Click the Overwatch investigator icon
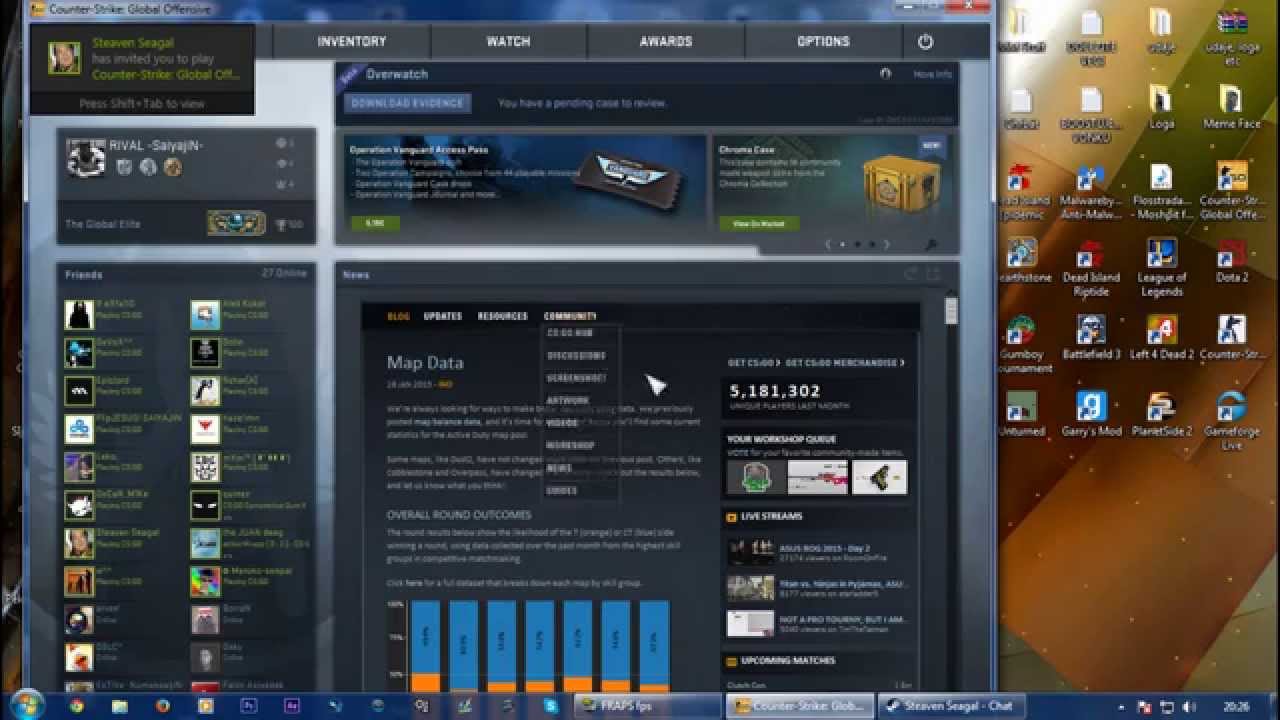Image resolution: width=1280 pixels, height=720 pixels. [x=885, y=74]
